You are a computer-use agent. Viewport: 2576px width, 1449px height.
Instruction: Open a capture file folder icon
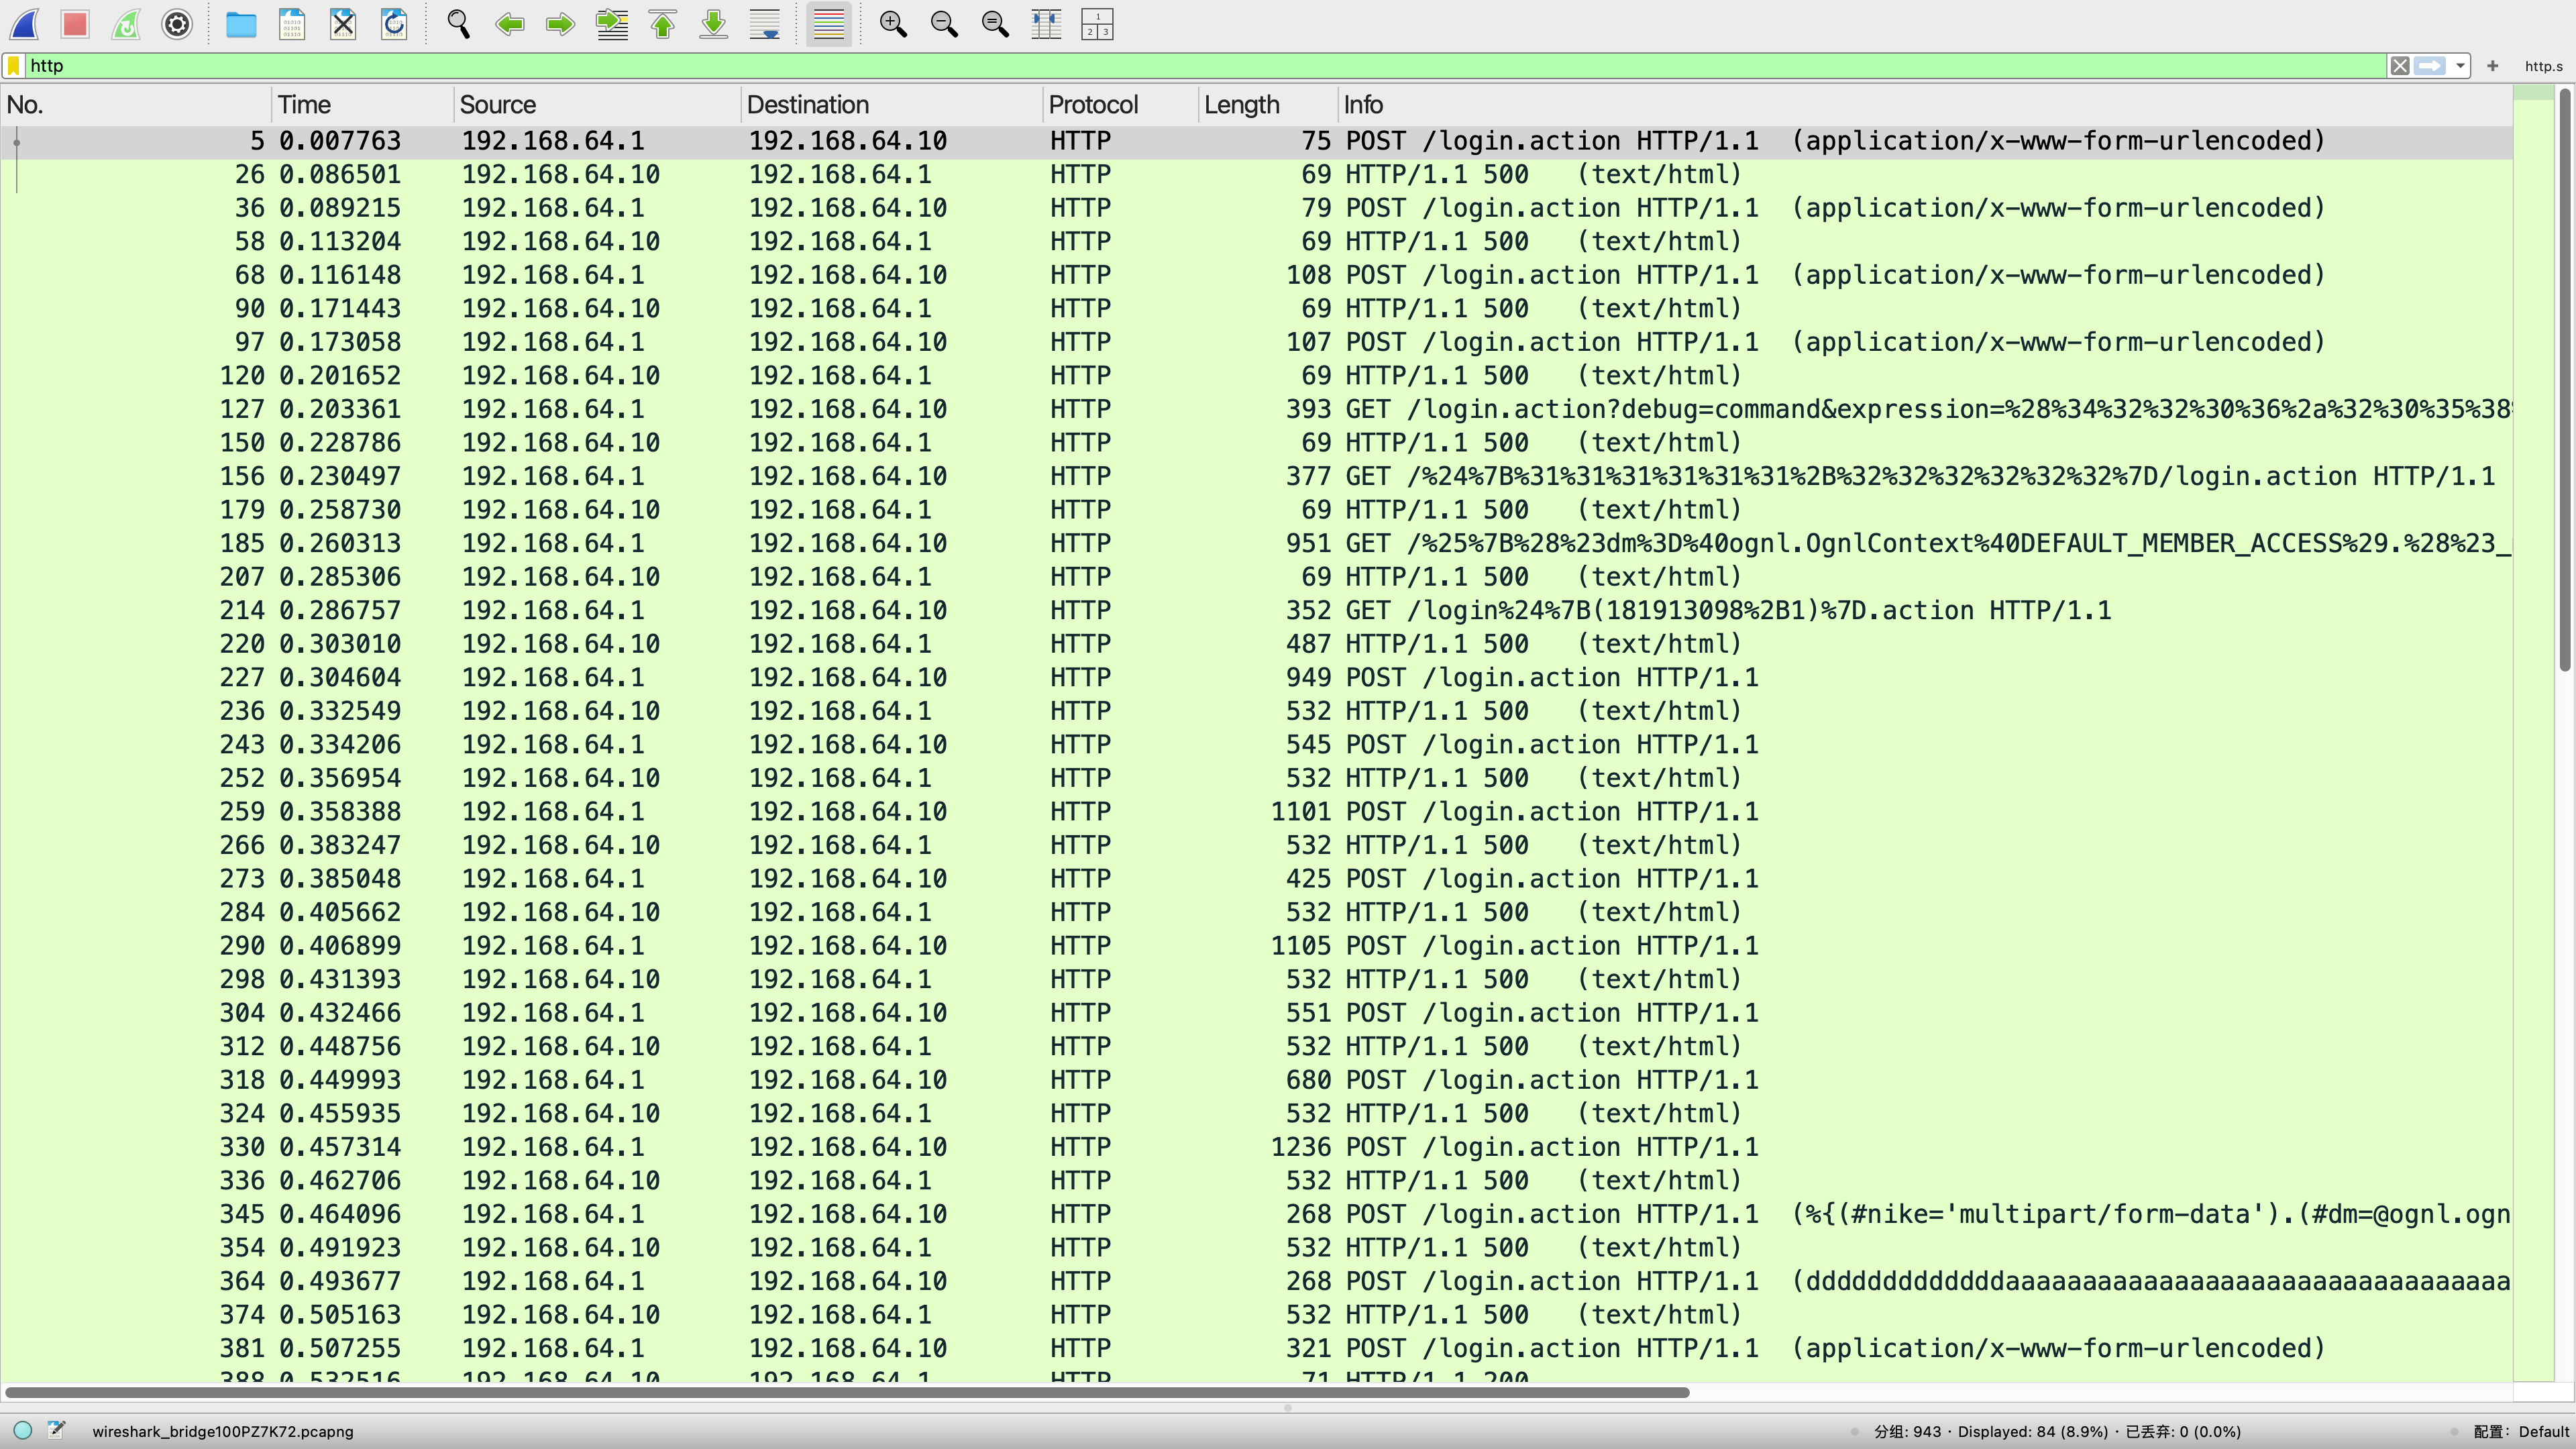(x=241, y=24)
